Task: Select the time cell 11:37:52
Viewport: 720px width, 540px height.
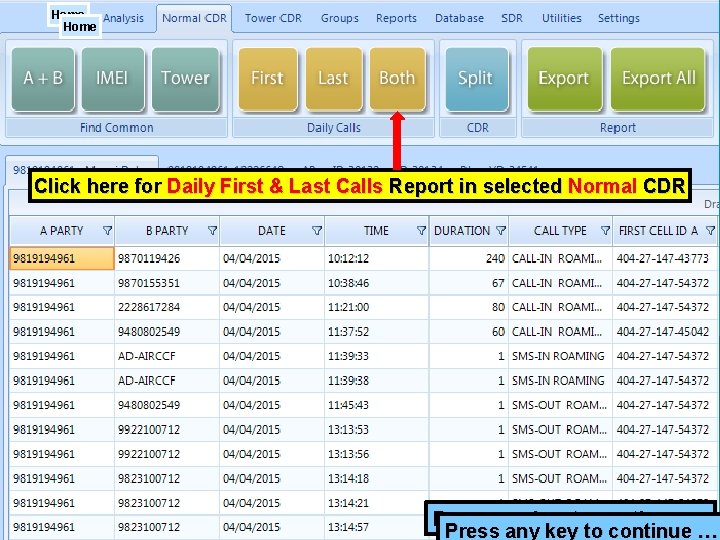Action: tap(377, 332)
